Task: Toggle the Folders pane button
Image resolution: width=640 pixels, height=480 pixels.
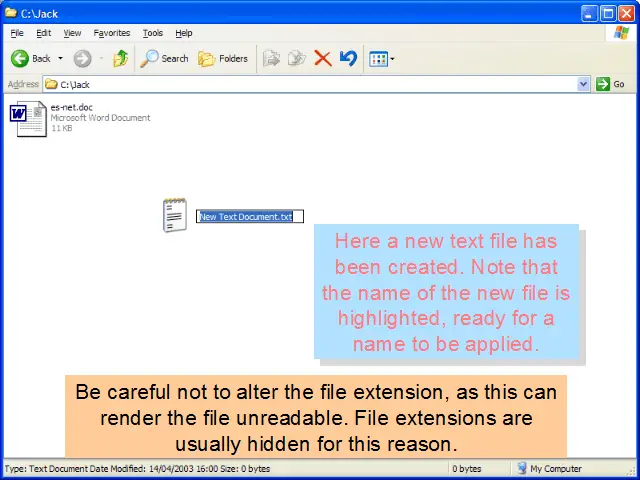Action: click(x=223, y=58)
